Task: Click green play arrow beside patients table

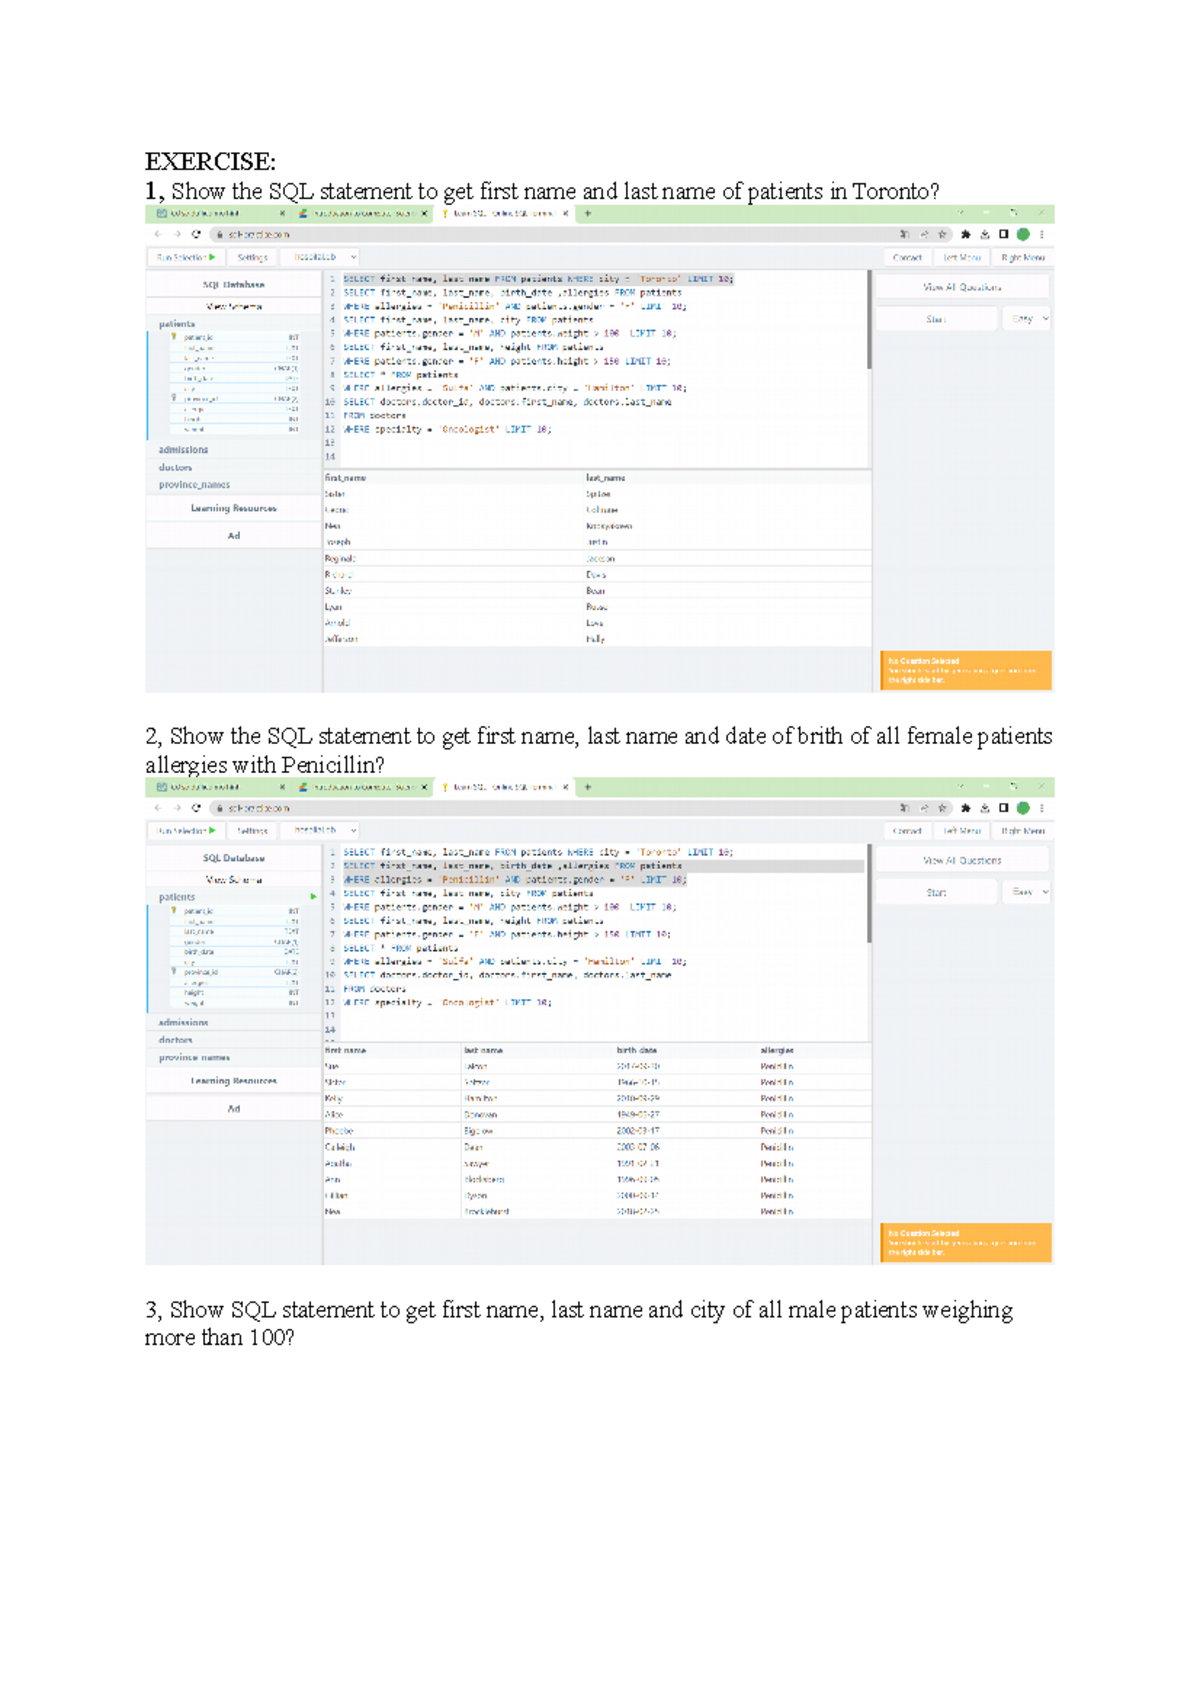Action: coord(313,897)
